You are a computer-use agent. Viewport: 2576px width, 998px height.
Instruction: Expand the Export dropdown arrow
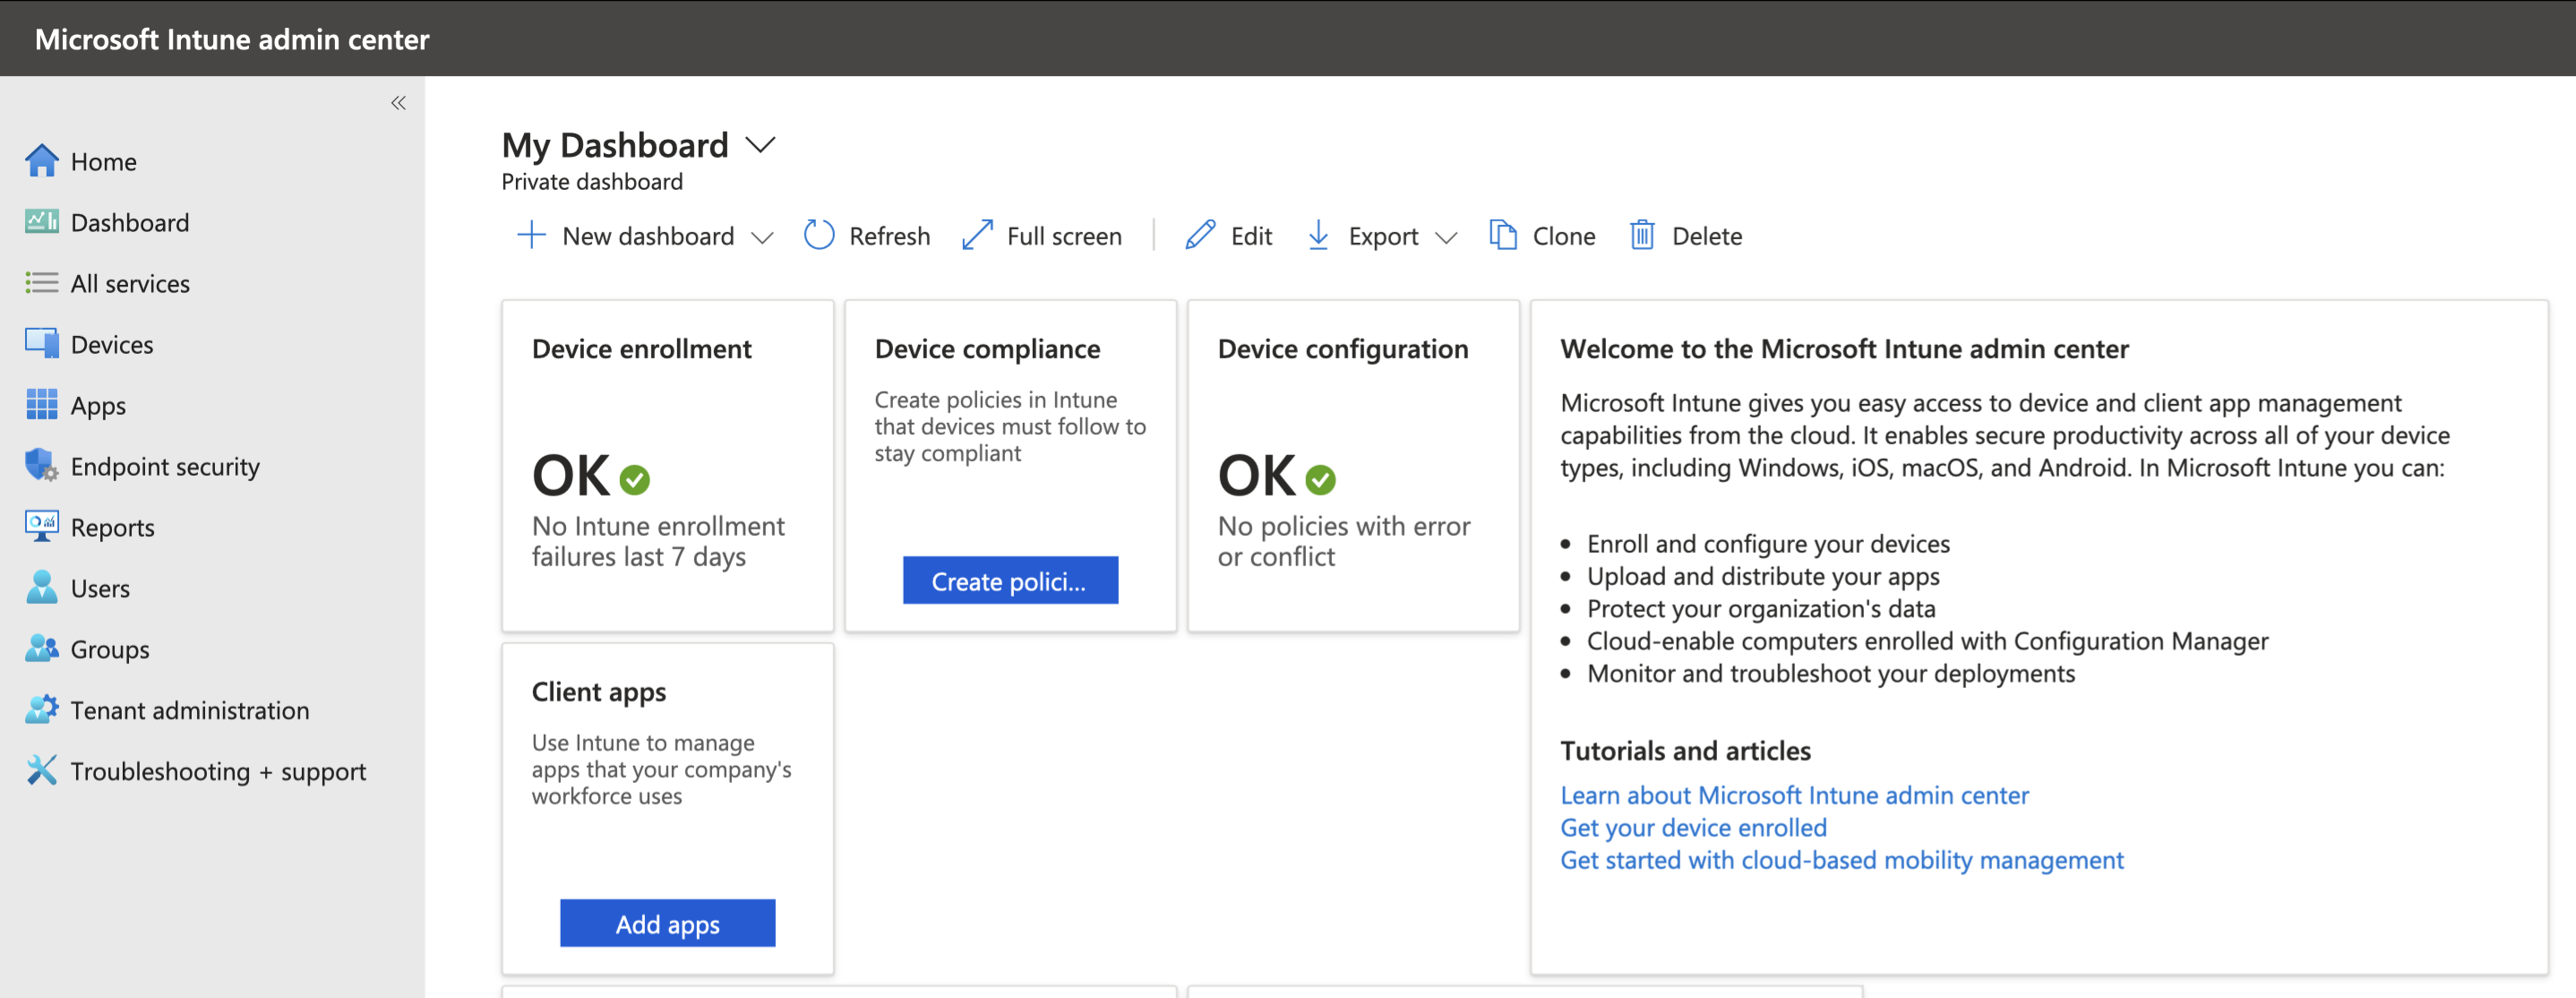pos(1446,238)
